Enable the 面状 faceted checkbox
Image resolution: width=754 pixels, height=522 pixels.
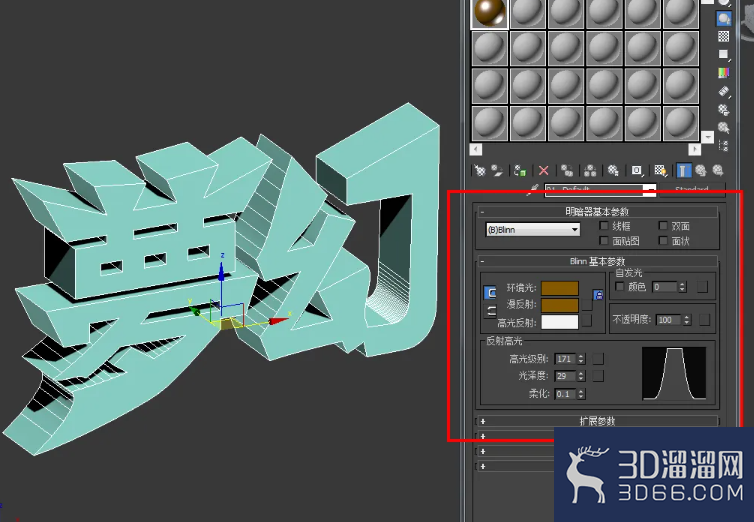(663, 240)
